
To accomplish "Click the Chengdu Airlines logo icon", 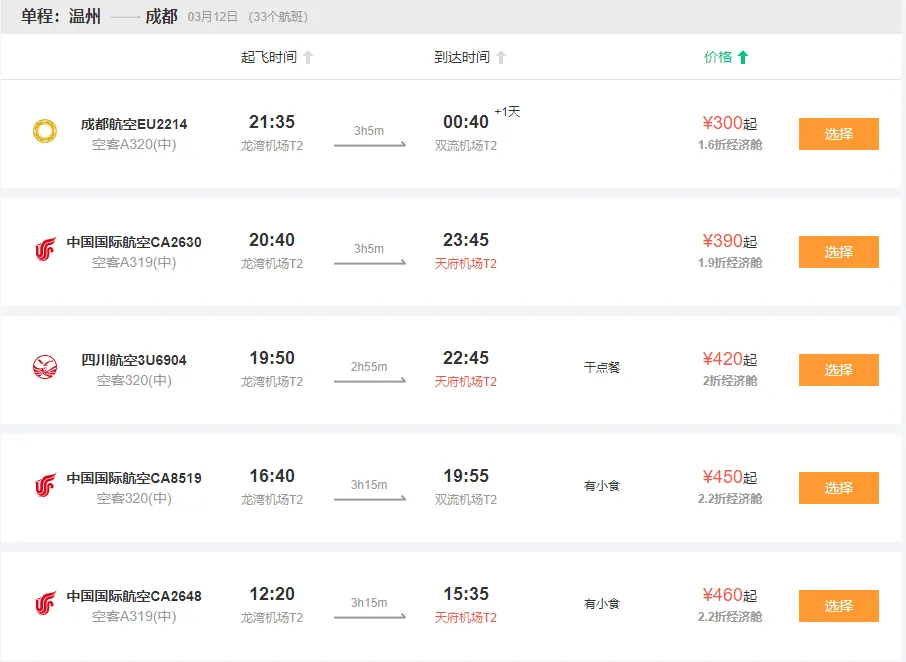I will pyautogui.click(x=45, y=132).
